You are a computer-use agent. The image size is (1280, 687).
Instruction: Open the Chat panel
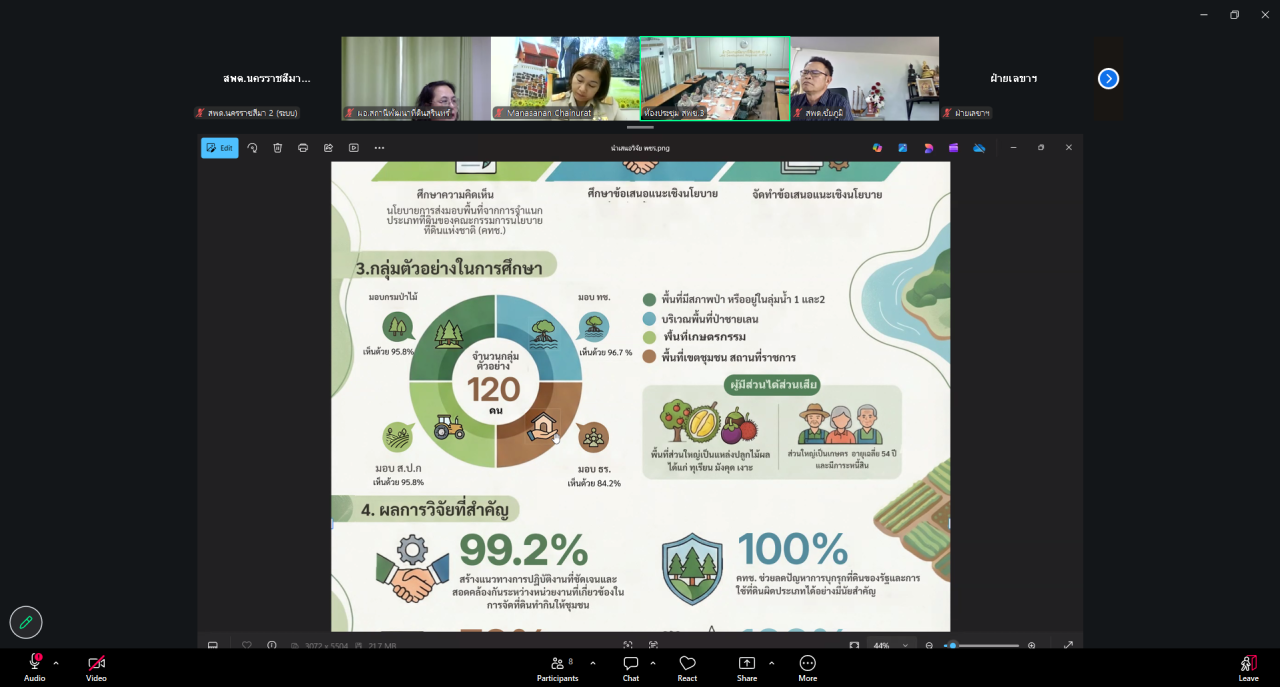[631, 667]
